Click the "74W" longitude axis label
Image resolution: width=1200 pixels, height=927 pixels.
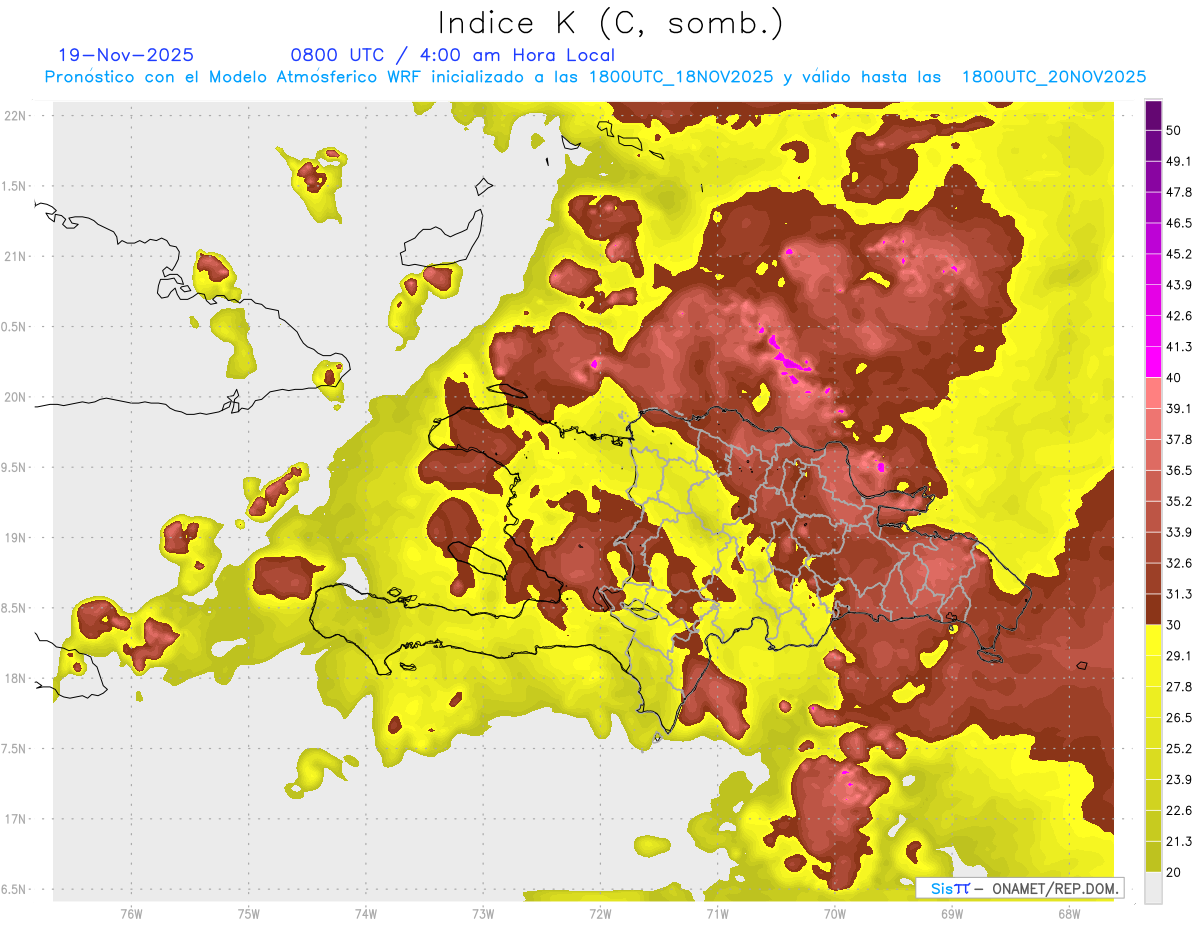coord(366,914)
